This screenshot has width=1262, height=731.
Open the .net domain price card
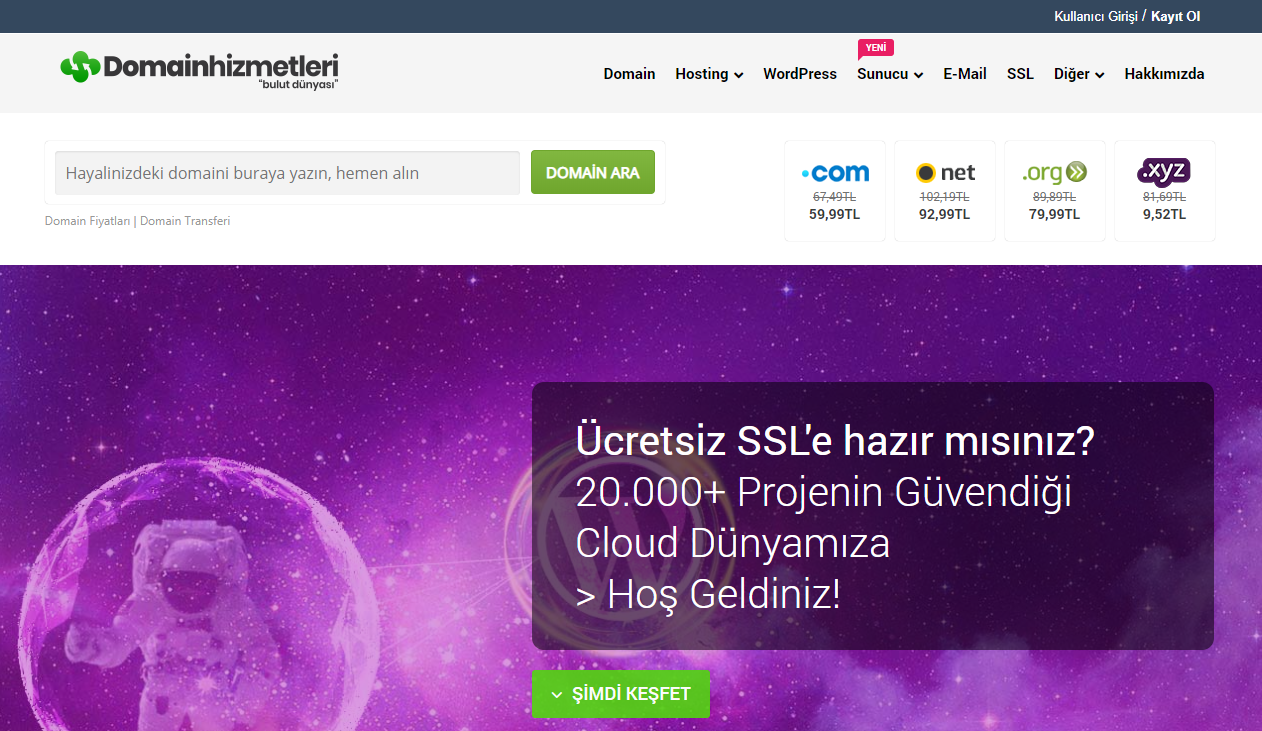[945, 191]
